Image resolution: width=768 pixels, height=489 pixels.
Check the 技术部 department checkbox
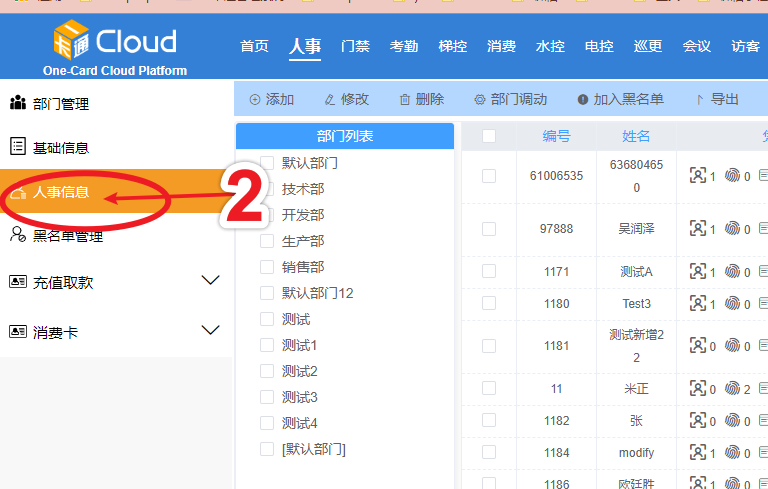click(x=267, y=189)
